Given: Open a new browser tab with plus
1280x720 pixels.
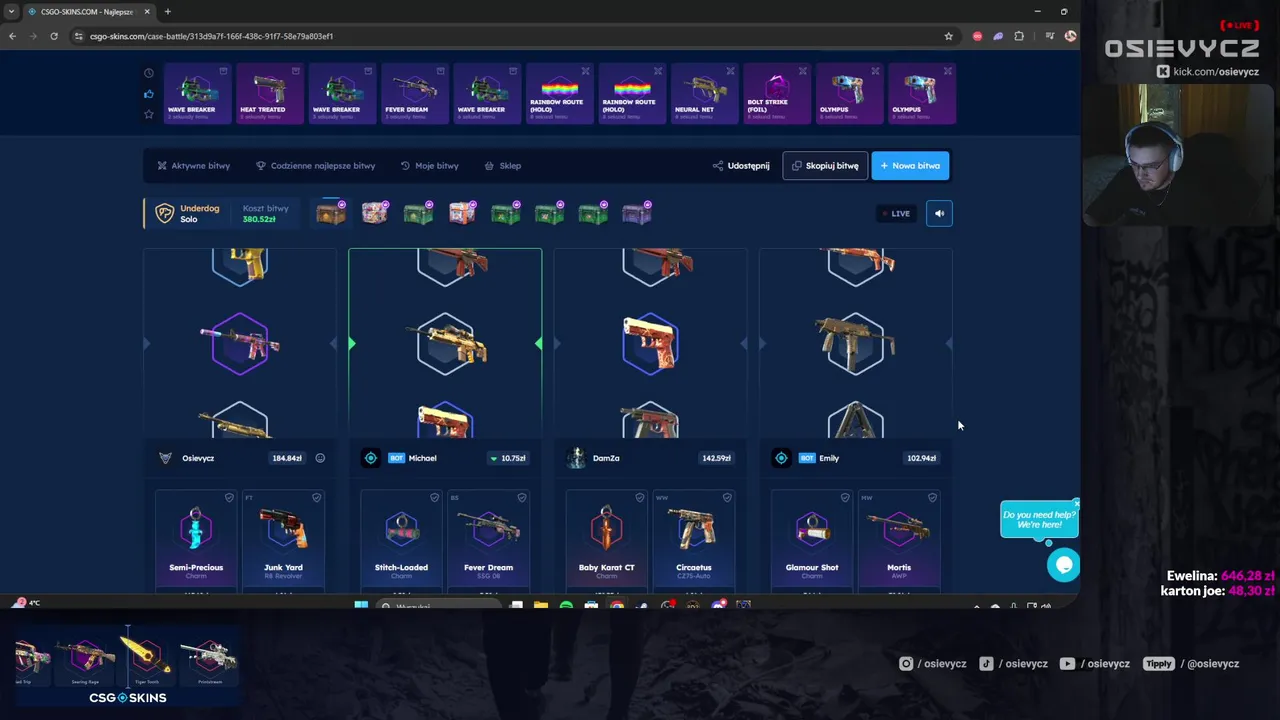Looking at the screenshot, I should point(167,12).
